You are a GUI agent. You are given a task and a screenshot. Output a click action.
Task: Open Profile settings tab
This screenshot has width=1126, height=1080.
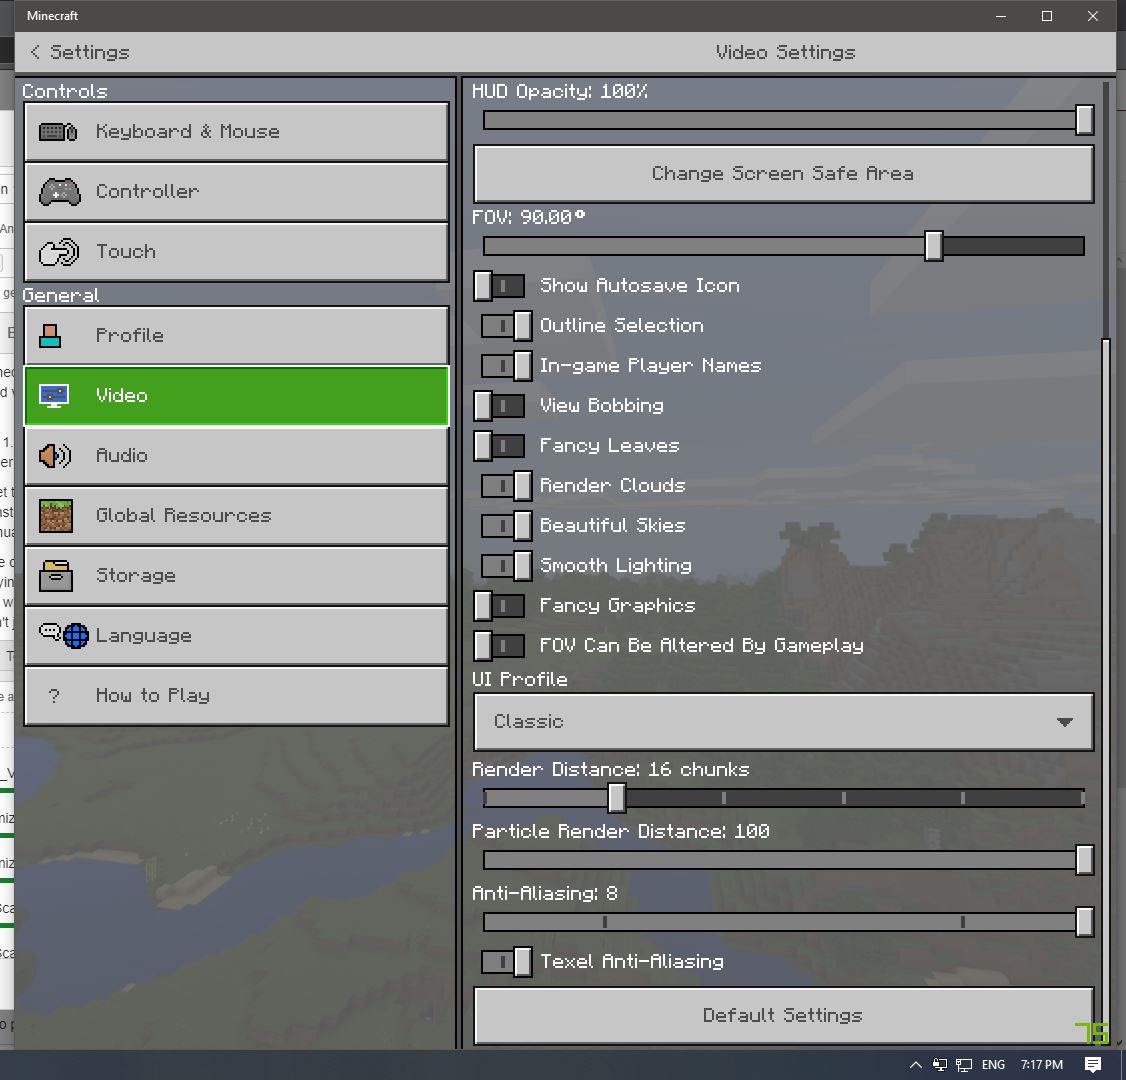(236, 335)
